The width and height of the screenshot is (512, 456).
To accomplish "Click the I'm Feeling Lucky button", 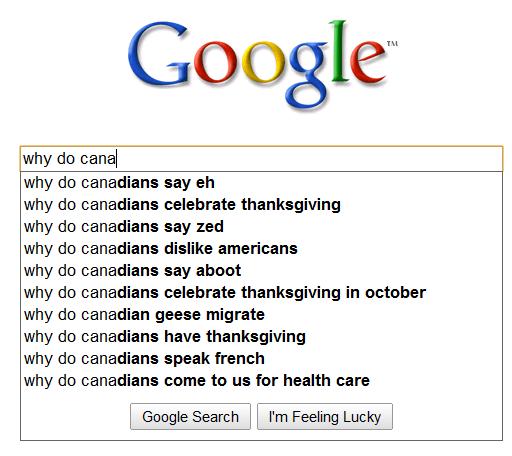I will 325,417.
